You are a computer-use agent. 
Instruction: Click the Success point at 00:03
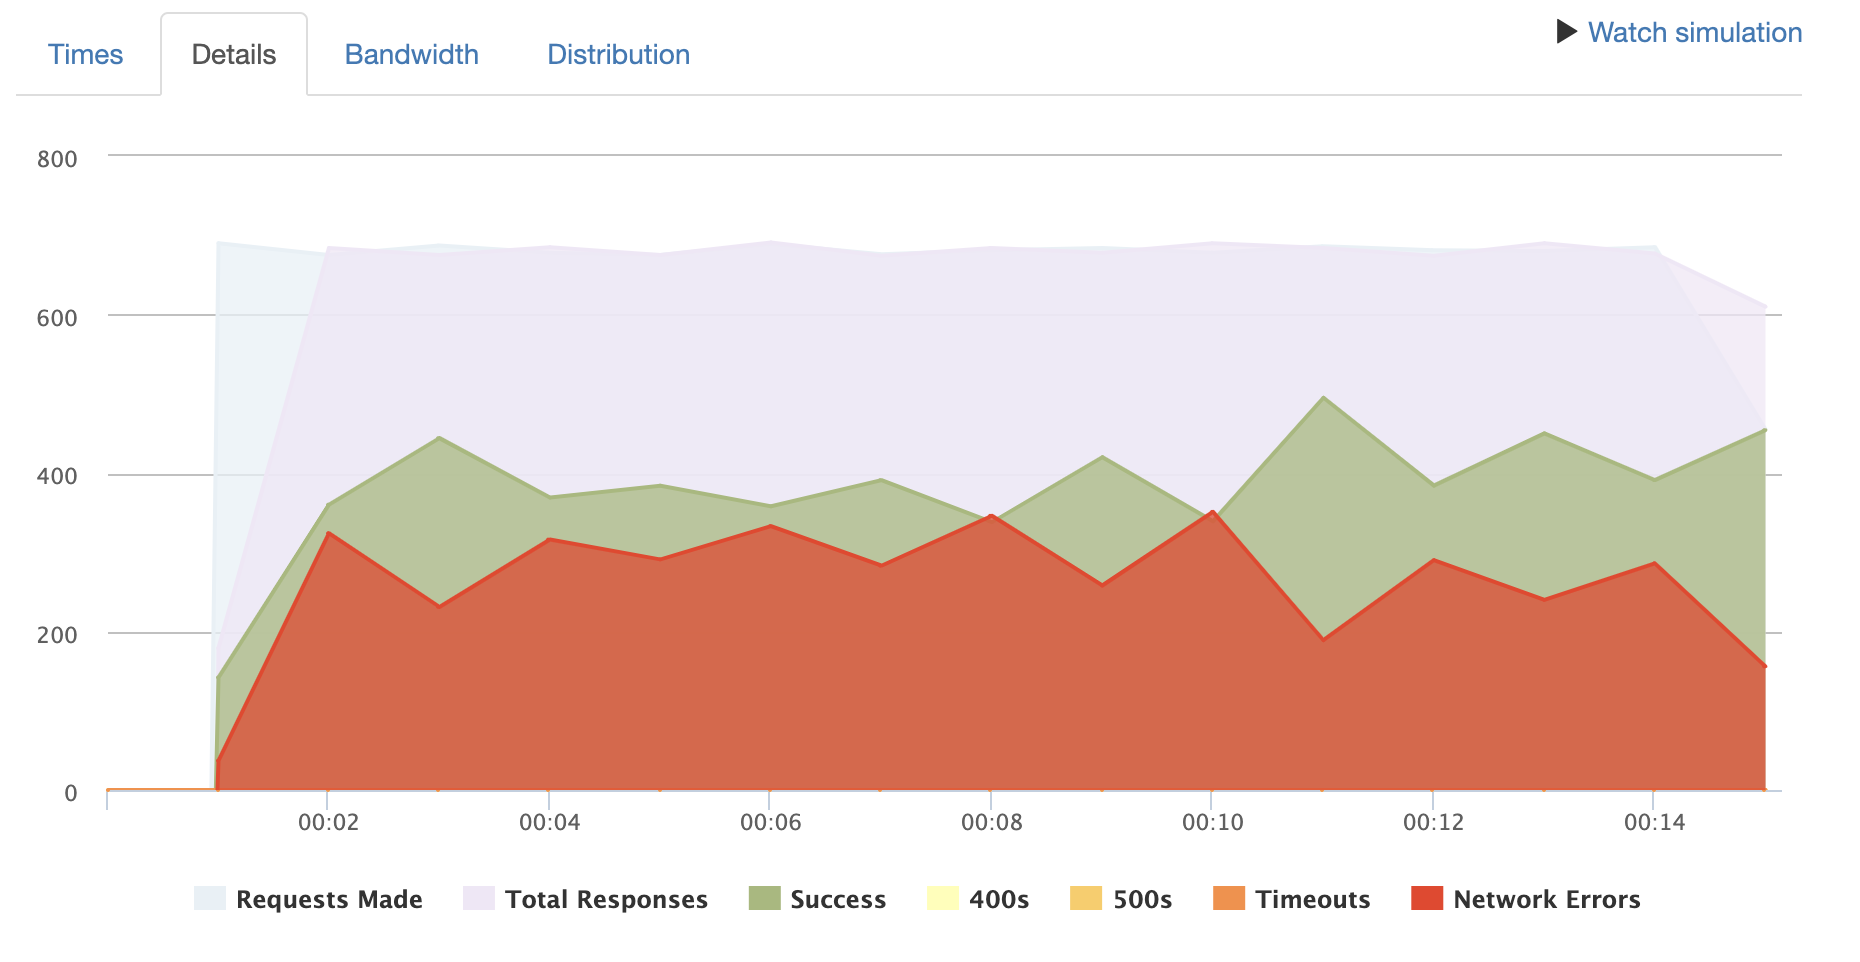tap(438, 437)
